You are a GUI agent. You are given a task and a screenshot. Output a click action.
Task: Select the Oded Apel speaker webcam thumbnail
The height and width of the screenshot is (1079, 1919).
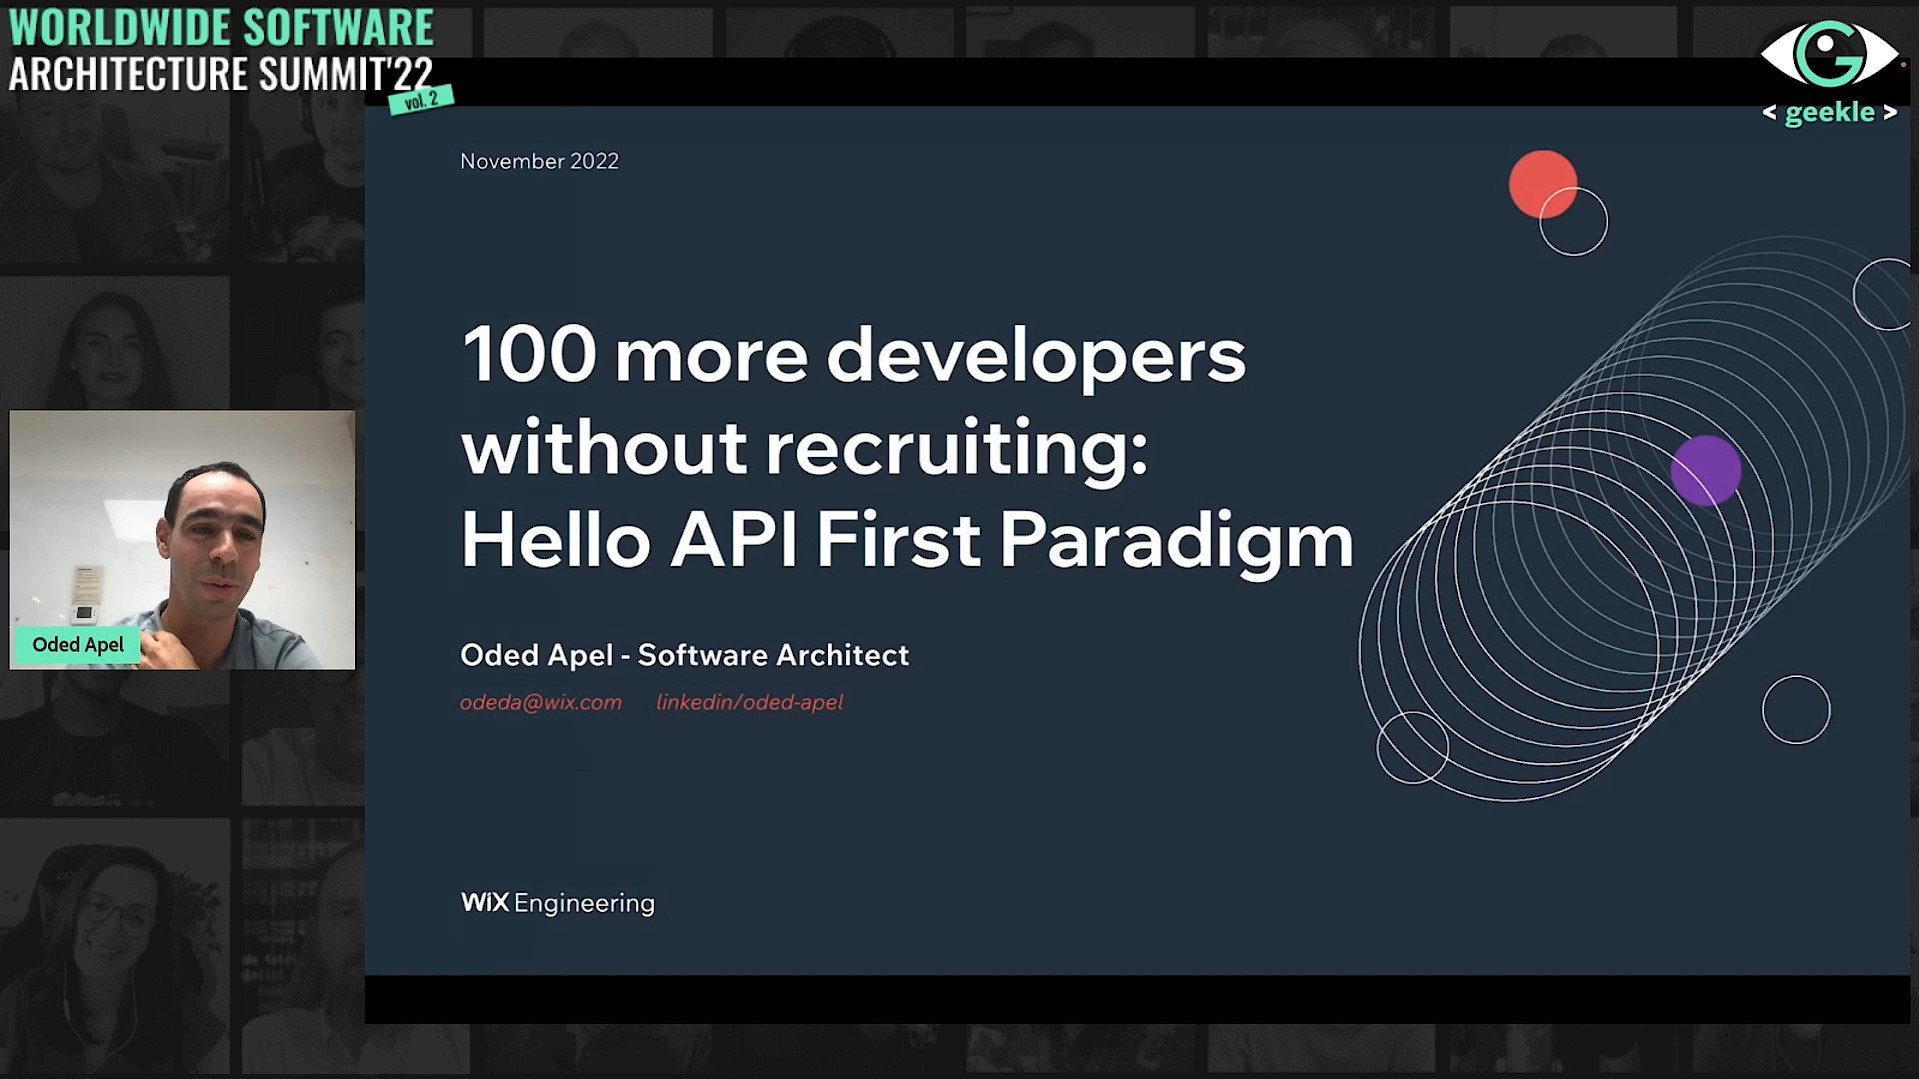point(182,540)
